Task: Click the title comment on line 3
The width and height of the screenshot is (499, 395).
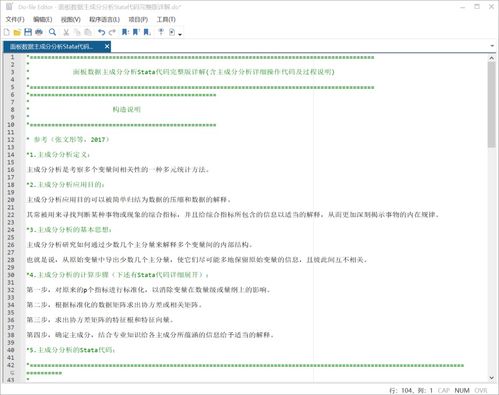Action: click(x=204, y=72)
